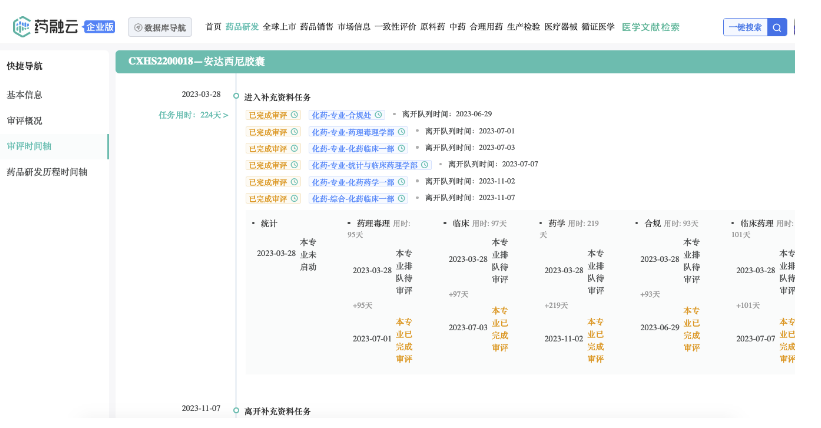Screen dimensions: 821x428
Task: Click clock icon beside 化药-专业-化药临床一部
Action: (x=402, y=148)
